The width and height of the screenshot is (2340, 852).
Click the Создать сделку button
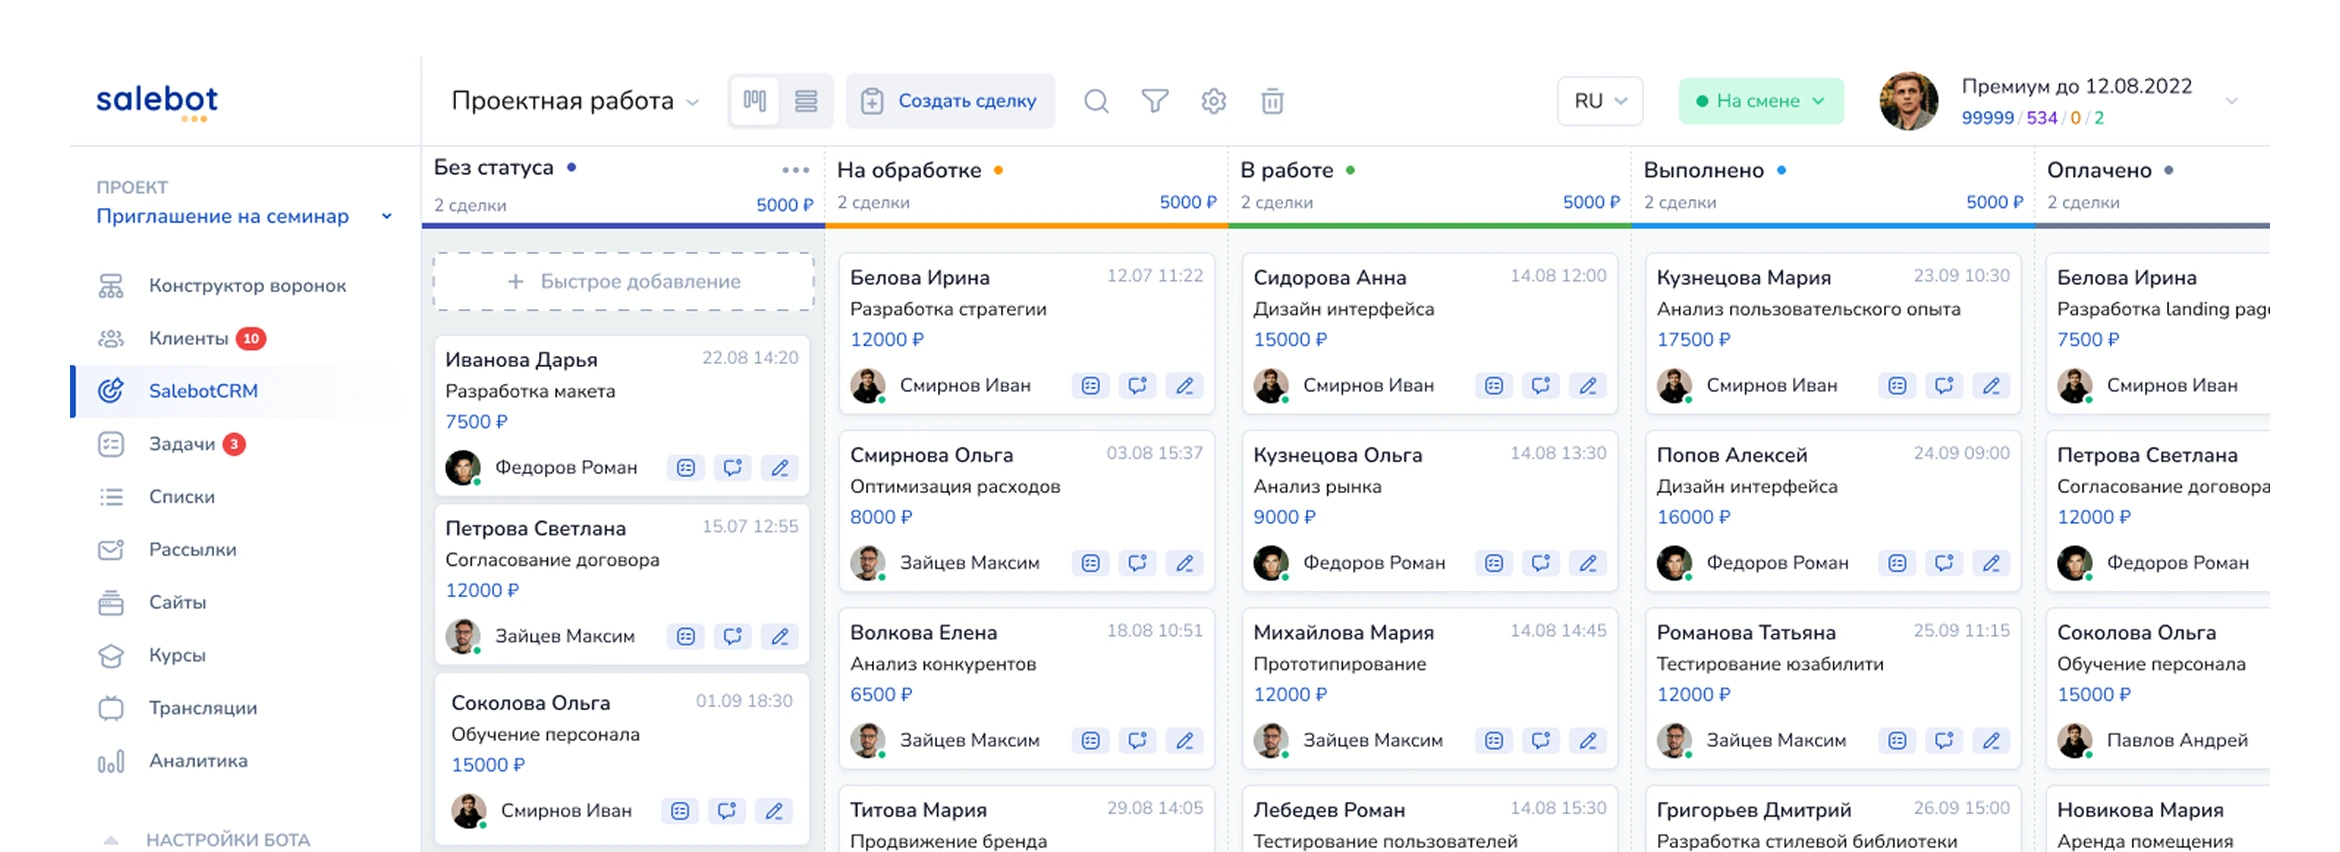pyautogui.click(x=950, y=101)
